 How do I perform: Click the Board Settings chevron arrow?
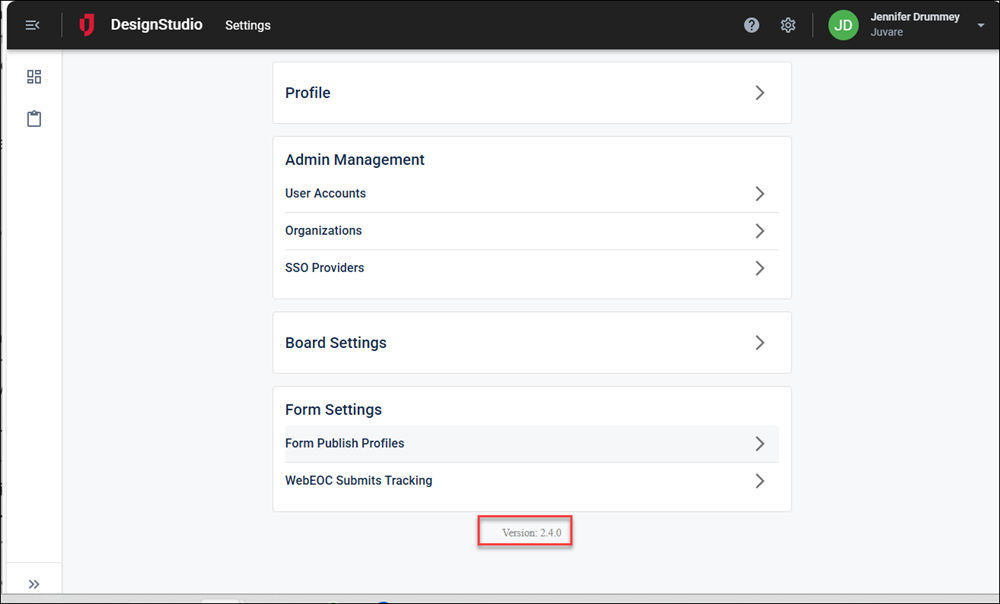click(x=760, y=343)
